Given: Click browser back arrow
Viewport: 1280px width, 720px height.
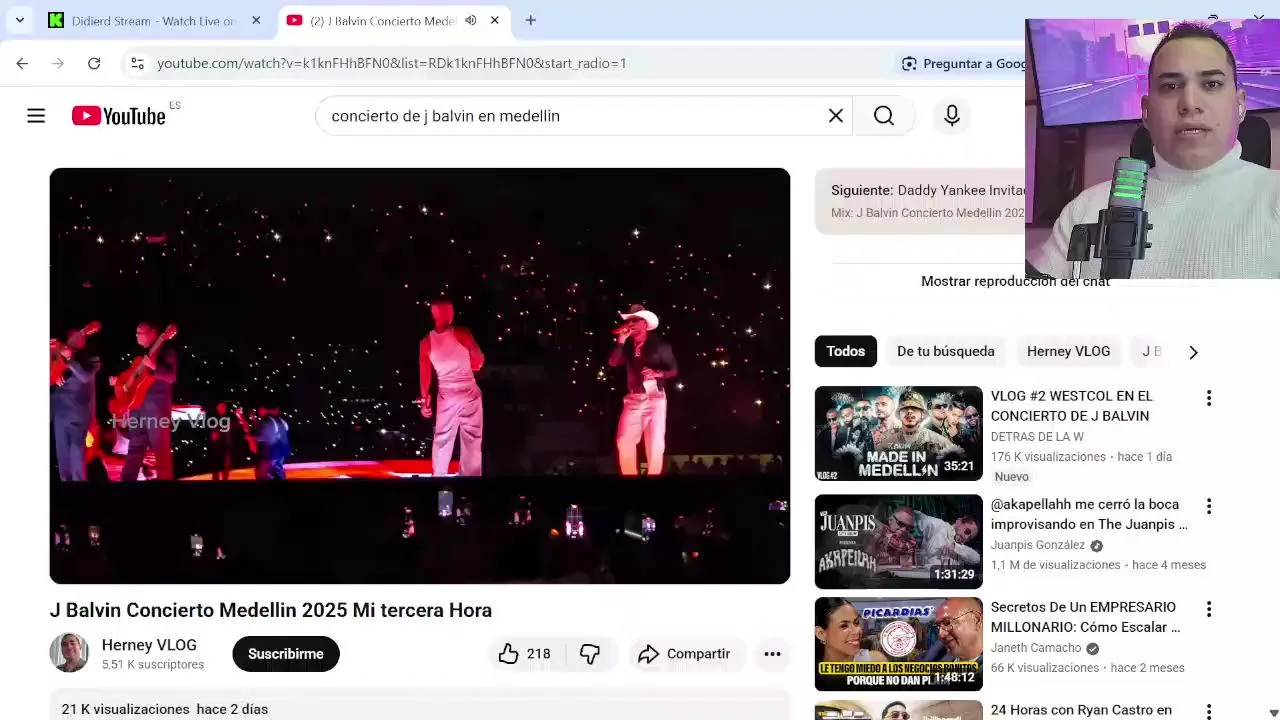Looking at the screenshot, I should (x=22, y=63).
